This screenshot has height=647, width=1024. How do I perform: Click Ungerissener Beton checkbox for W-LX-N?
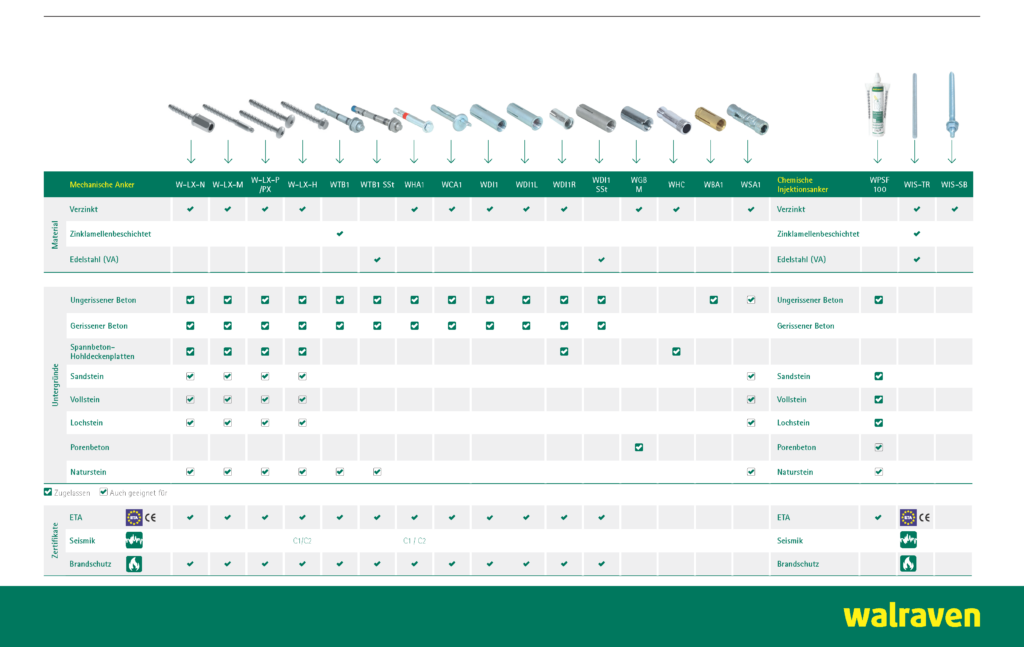(190, 300)
